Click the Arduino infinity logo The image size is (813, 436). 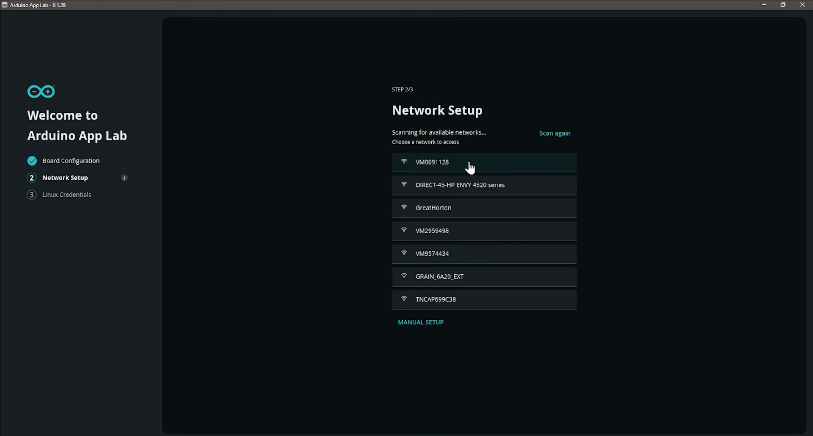click(41, 92)
